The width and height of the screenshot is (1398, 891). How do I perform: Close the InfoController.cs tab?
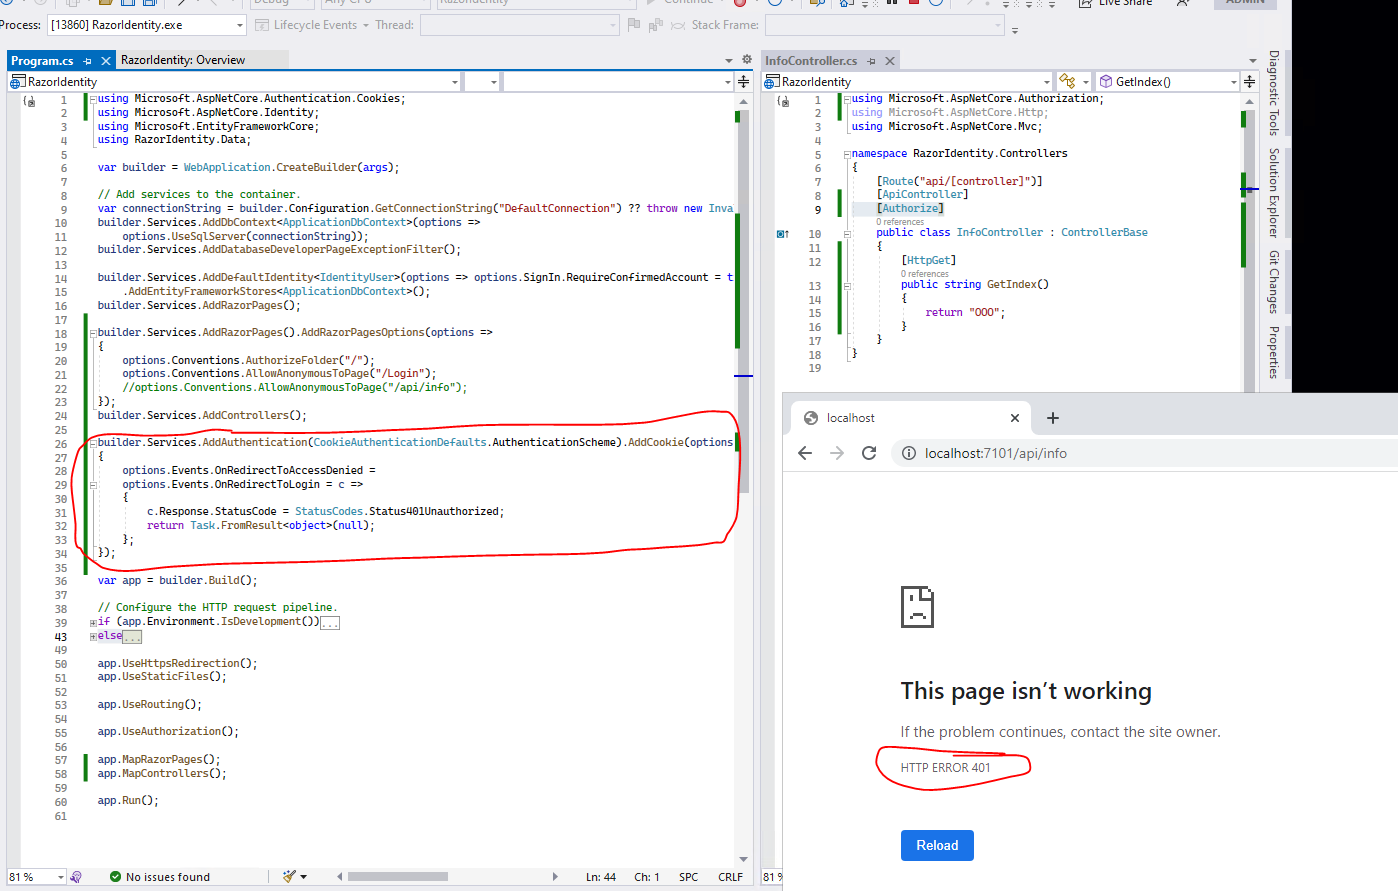(x=890, y=61)
